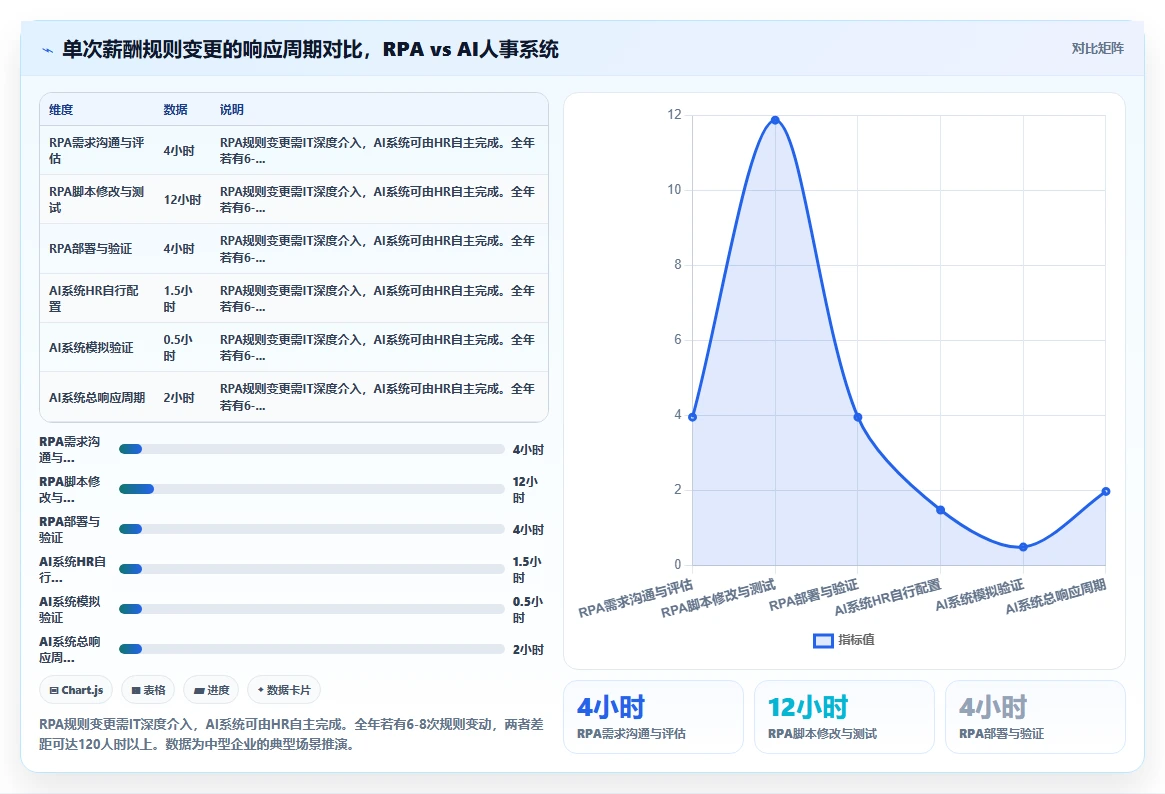Click the 对比矩阵 label in header
Viewport: 1165px width, 794px height.
1097,48
